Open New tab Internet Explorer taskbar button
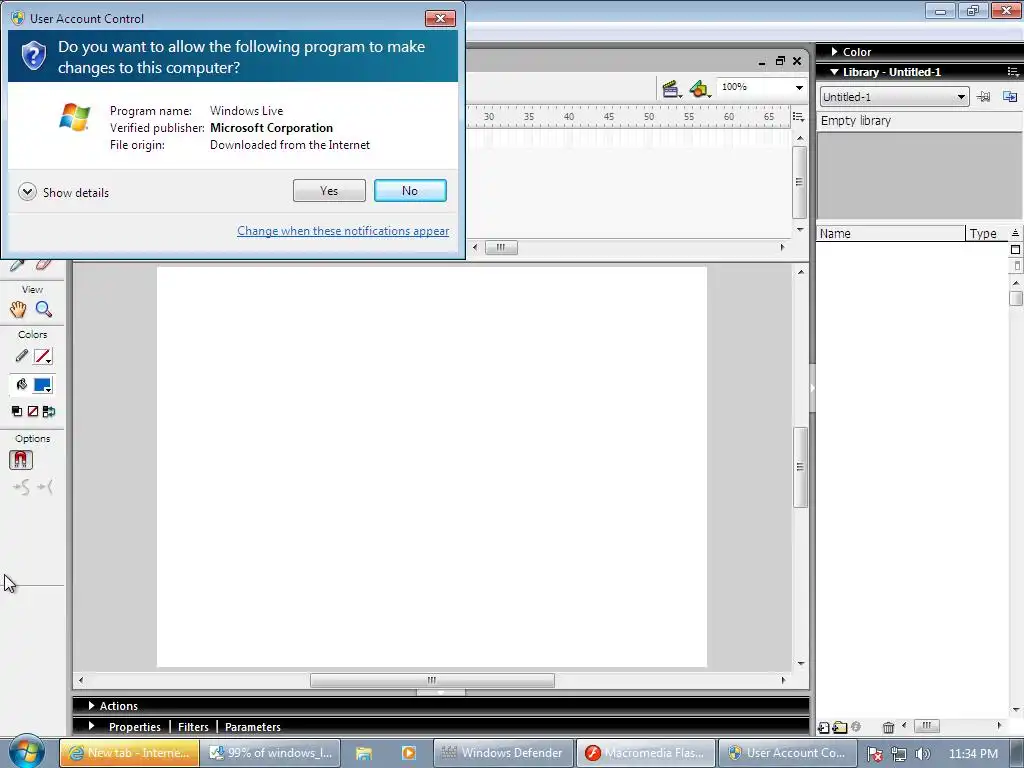This screenshot has height=768, width=1024. click(129, 753)
